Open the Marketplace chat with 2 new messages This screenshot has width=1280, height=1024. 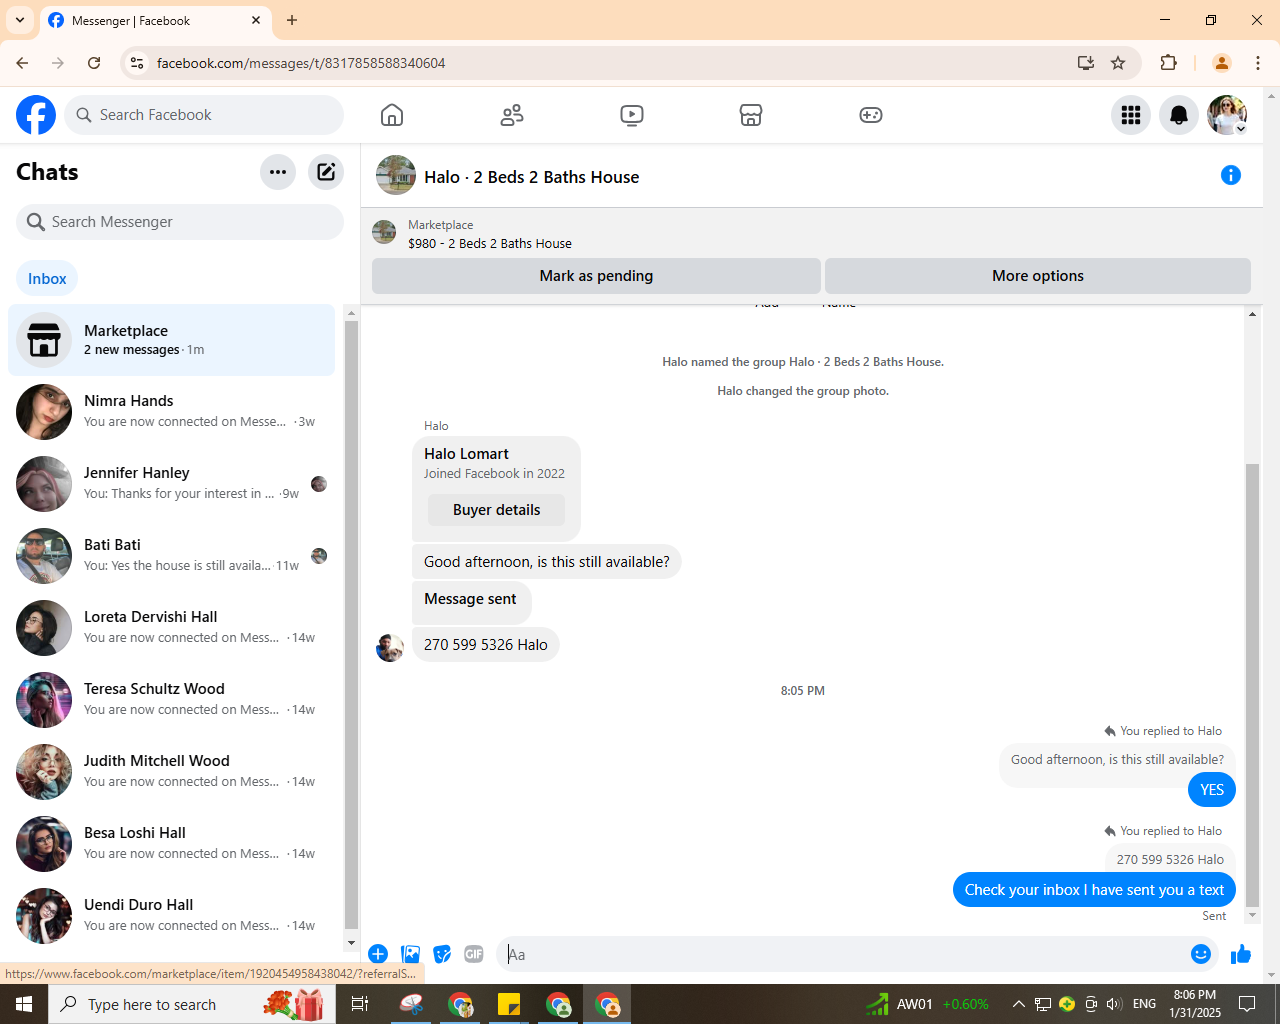click(x=172, y=340)
